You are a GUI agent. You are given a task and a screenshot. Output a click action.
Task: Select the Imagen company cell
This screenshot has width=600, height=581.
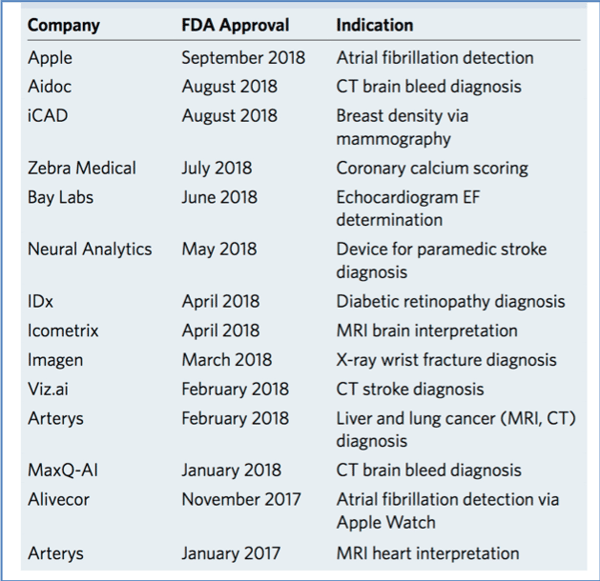pos(55,361)
